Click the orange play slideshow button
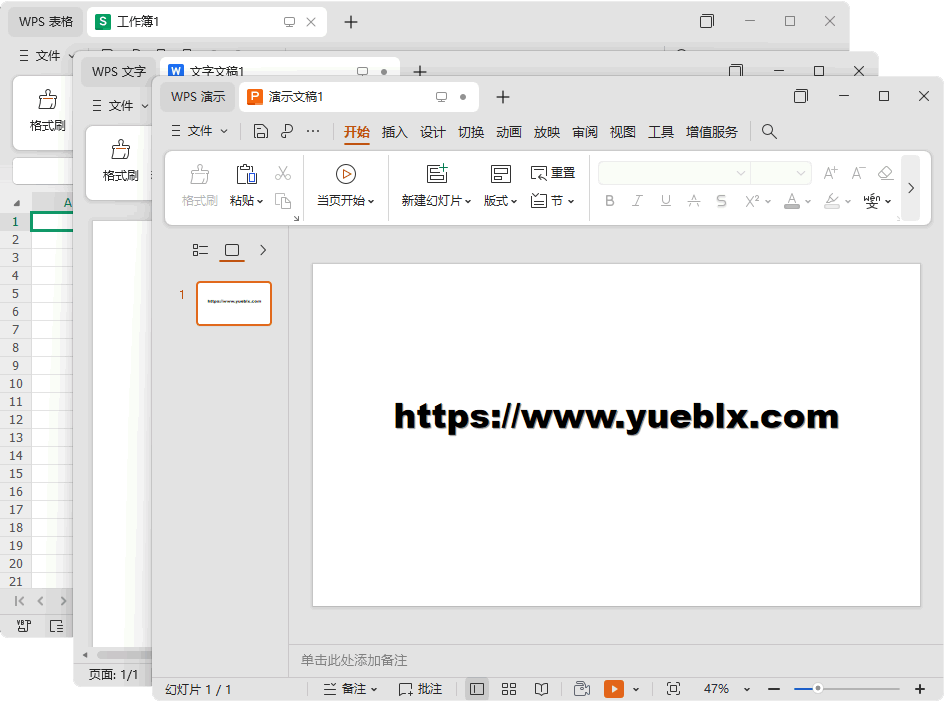 pyautogui.click(x=614, y=689)
